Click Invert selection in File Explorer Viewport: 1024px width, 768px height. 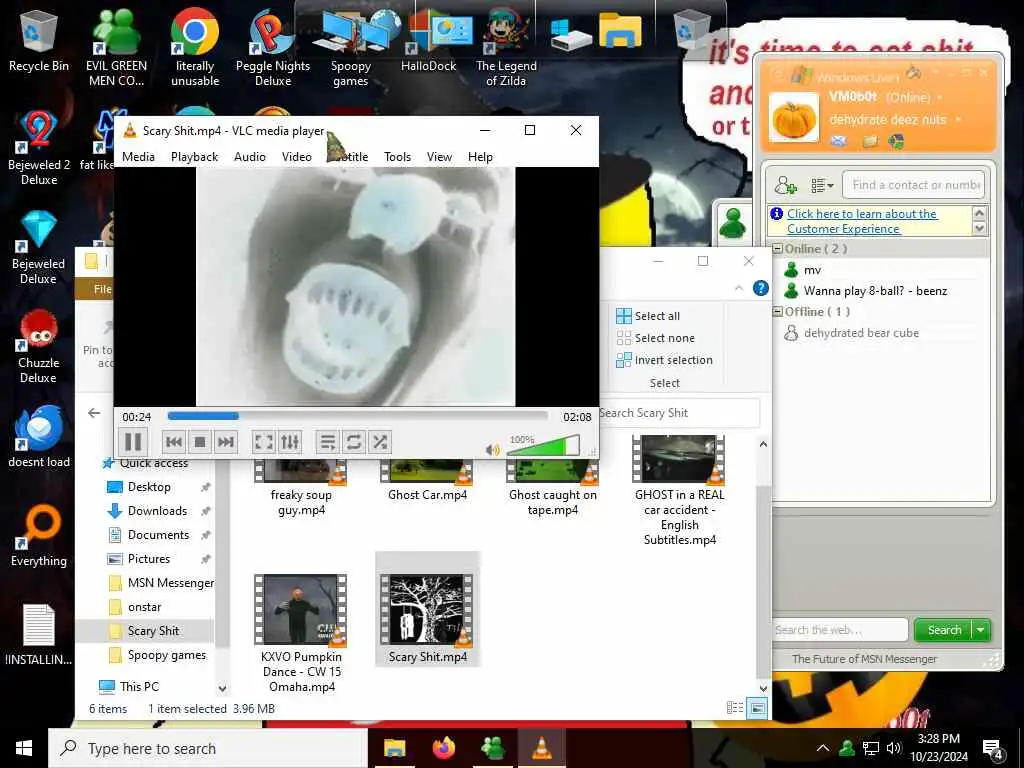665,360
